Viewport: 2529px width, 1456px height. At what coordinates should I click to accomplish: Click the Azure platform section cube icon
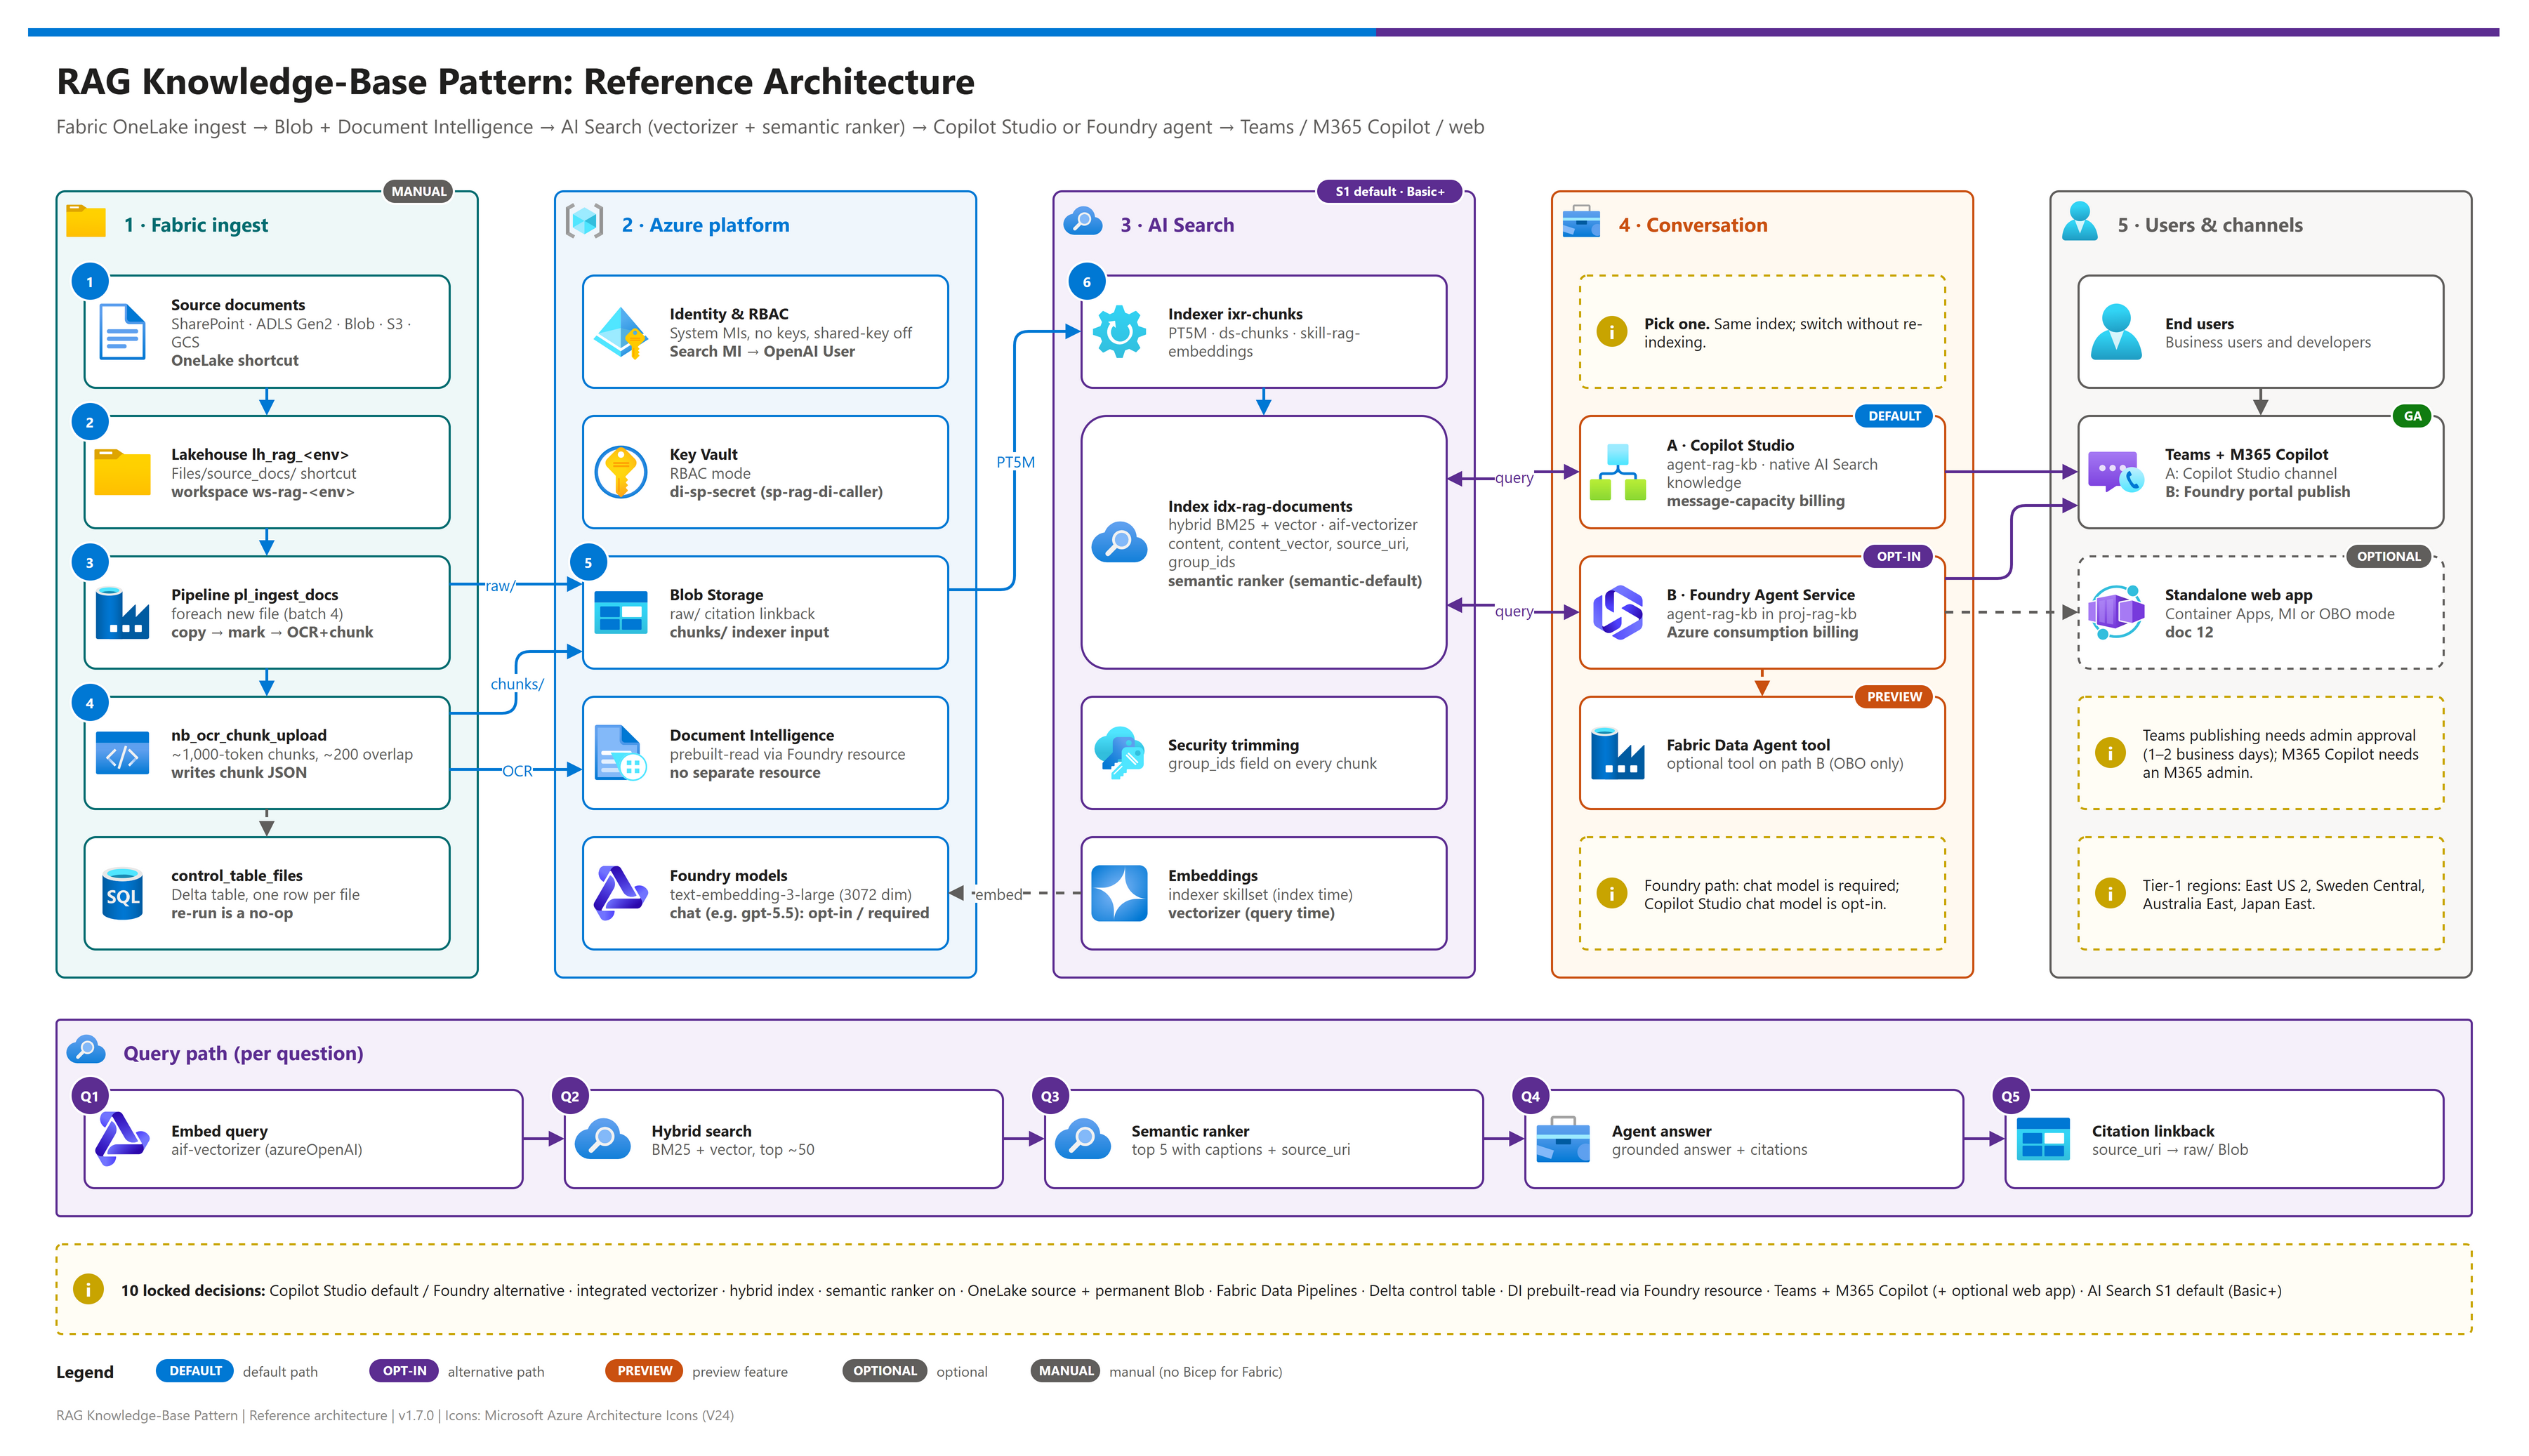pyautogui.click(x=585, y=221)
